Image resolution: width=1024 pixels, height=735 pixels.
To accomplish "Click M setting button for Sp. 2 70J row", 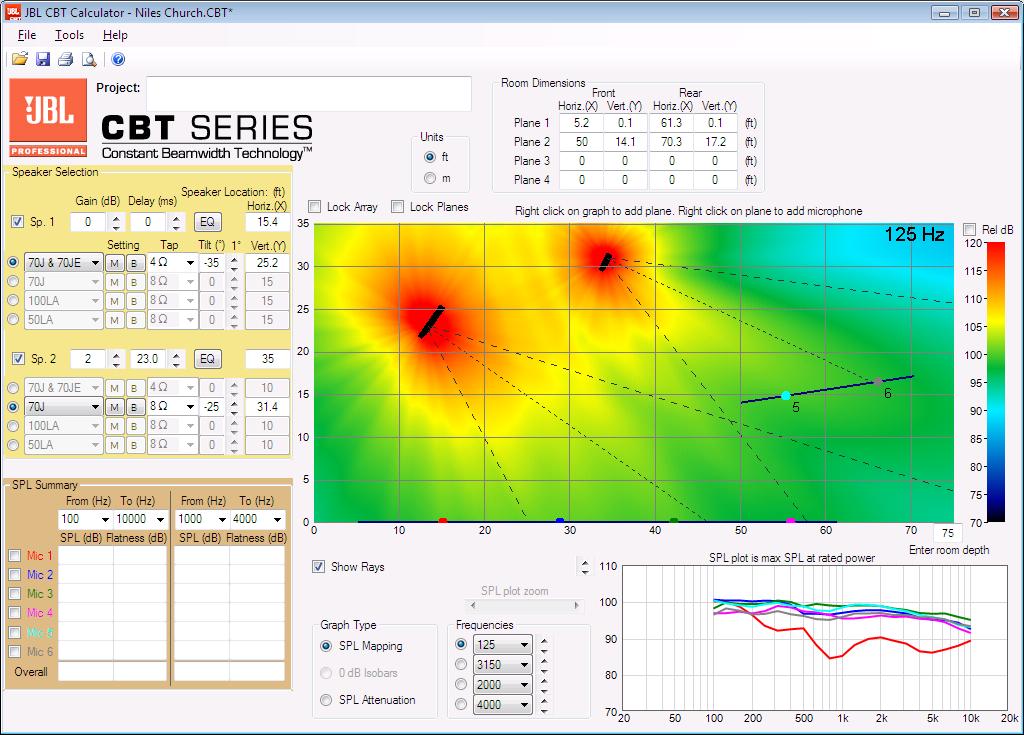I will (x=114, y=407).
